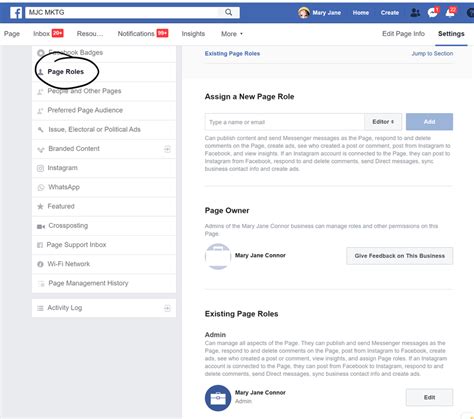Click the Mary Jane profile name
Screen dimensions: 474x419
click(327, 13)
